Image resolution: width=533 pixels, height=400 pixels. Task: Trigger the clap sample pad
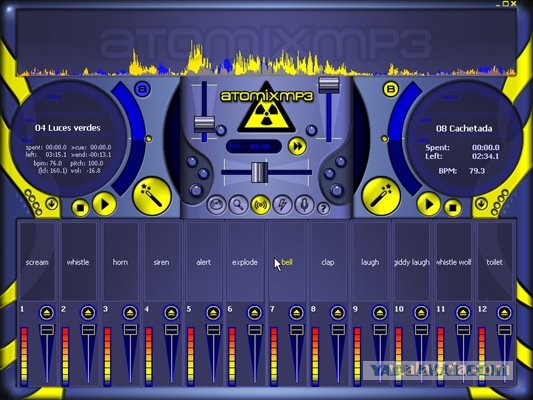pos(328,261)
